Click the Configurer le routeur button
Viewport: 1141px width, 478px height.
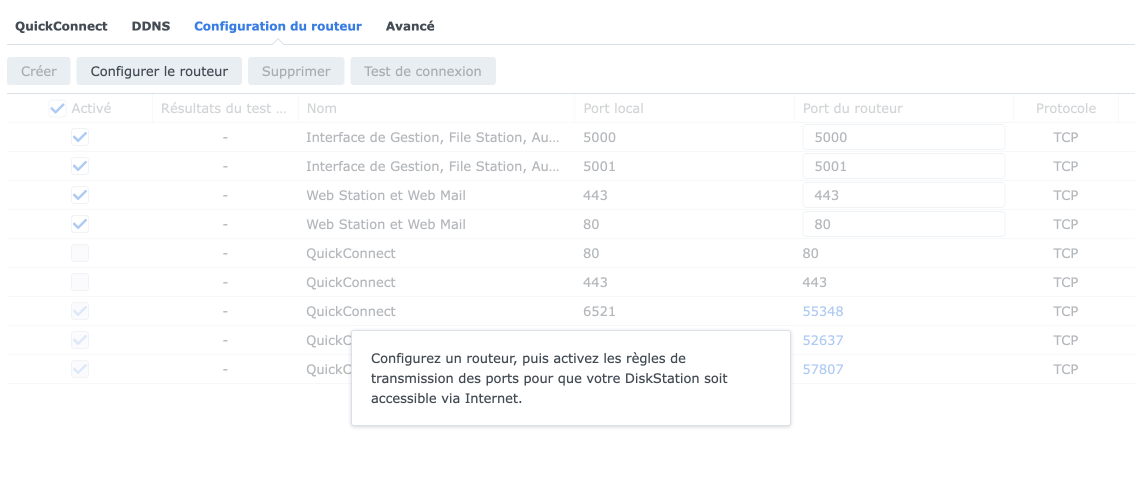159,71
